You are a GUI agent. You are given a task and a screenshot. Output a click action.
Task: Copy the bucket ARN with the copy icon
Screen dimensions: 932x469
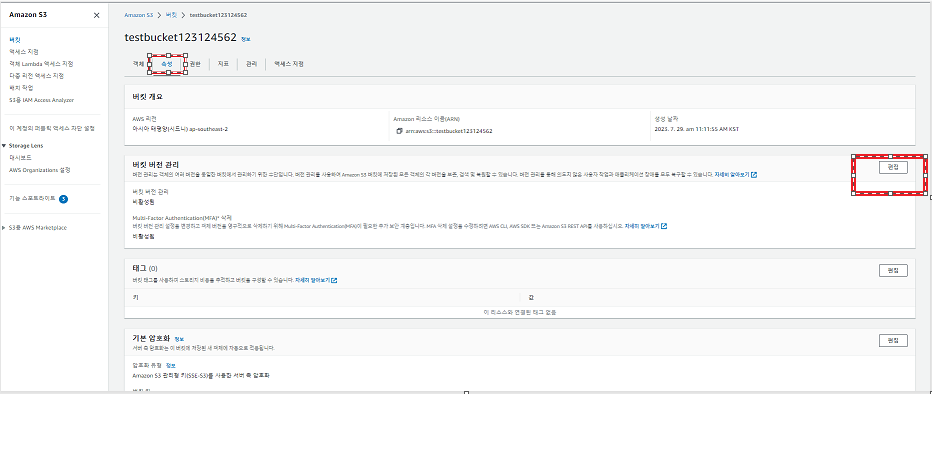[399, 131]
